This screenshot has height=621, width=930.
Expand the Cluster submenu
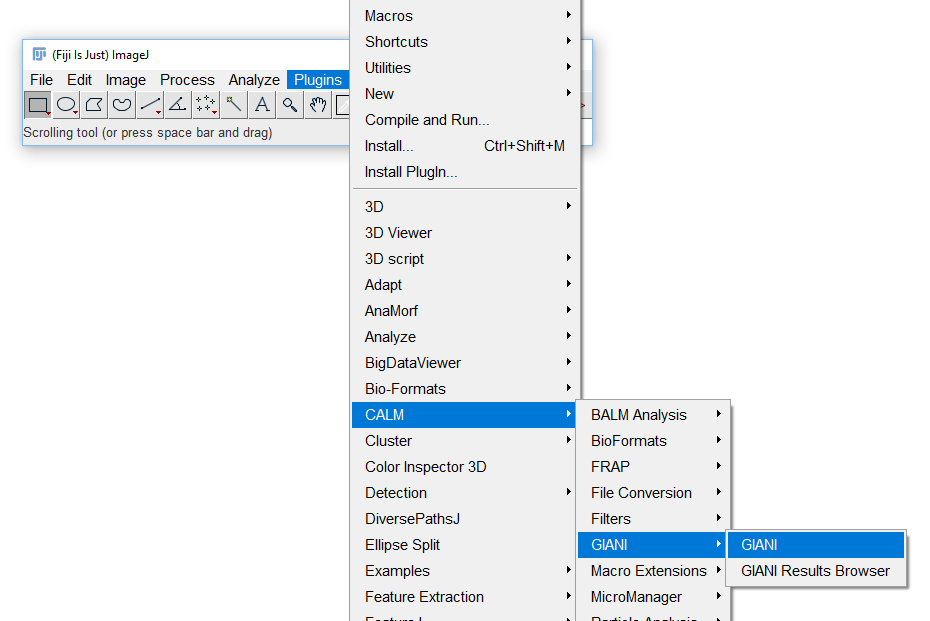pos(464,441)
